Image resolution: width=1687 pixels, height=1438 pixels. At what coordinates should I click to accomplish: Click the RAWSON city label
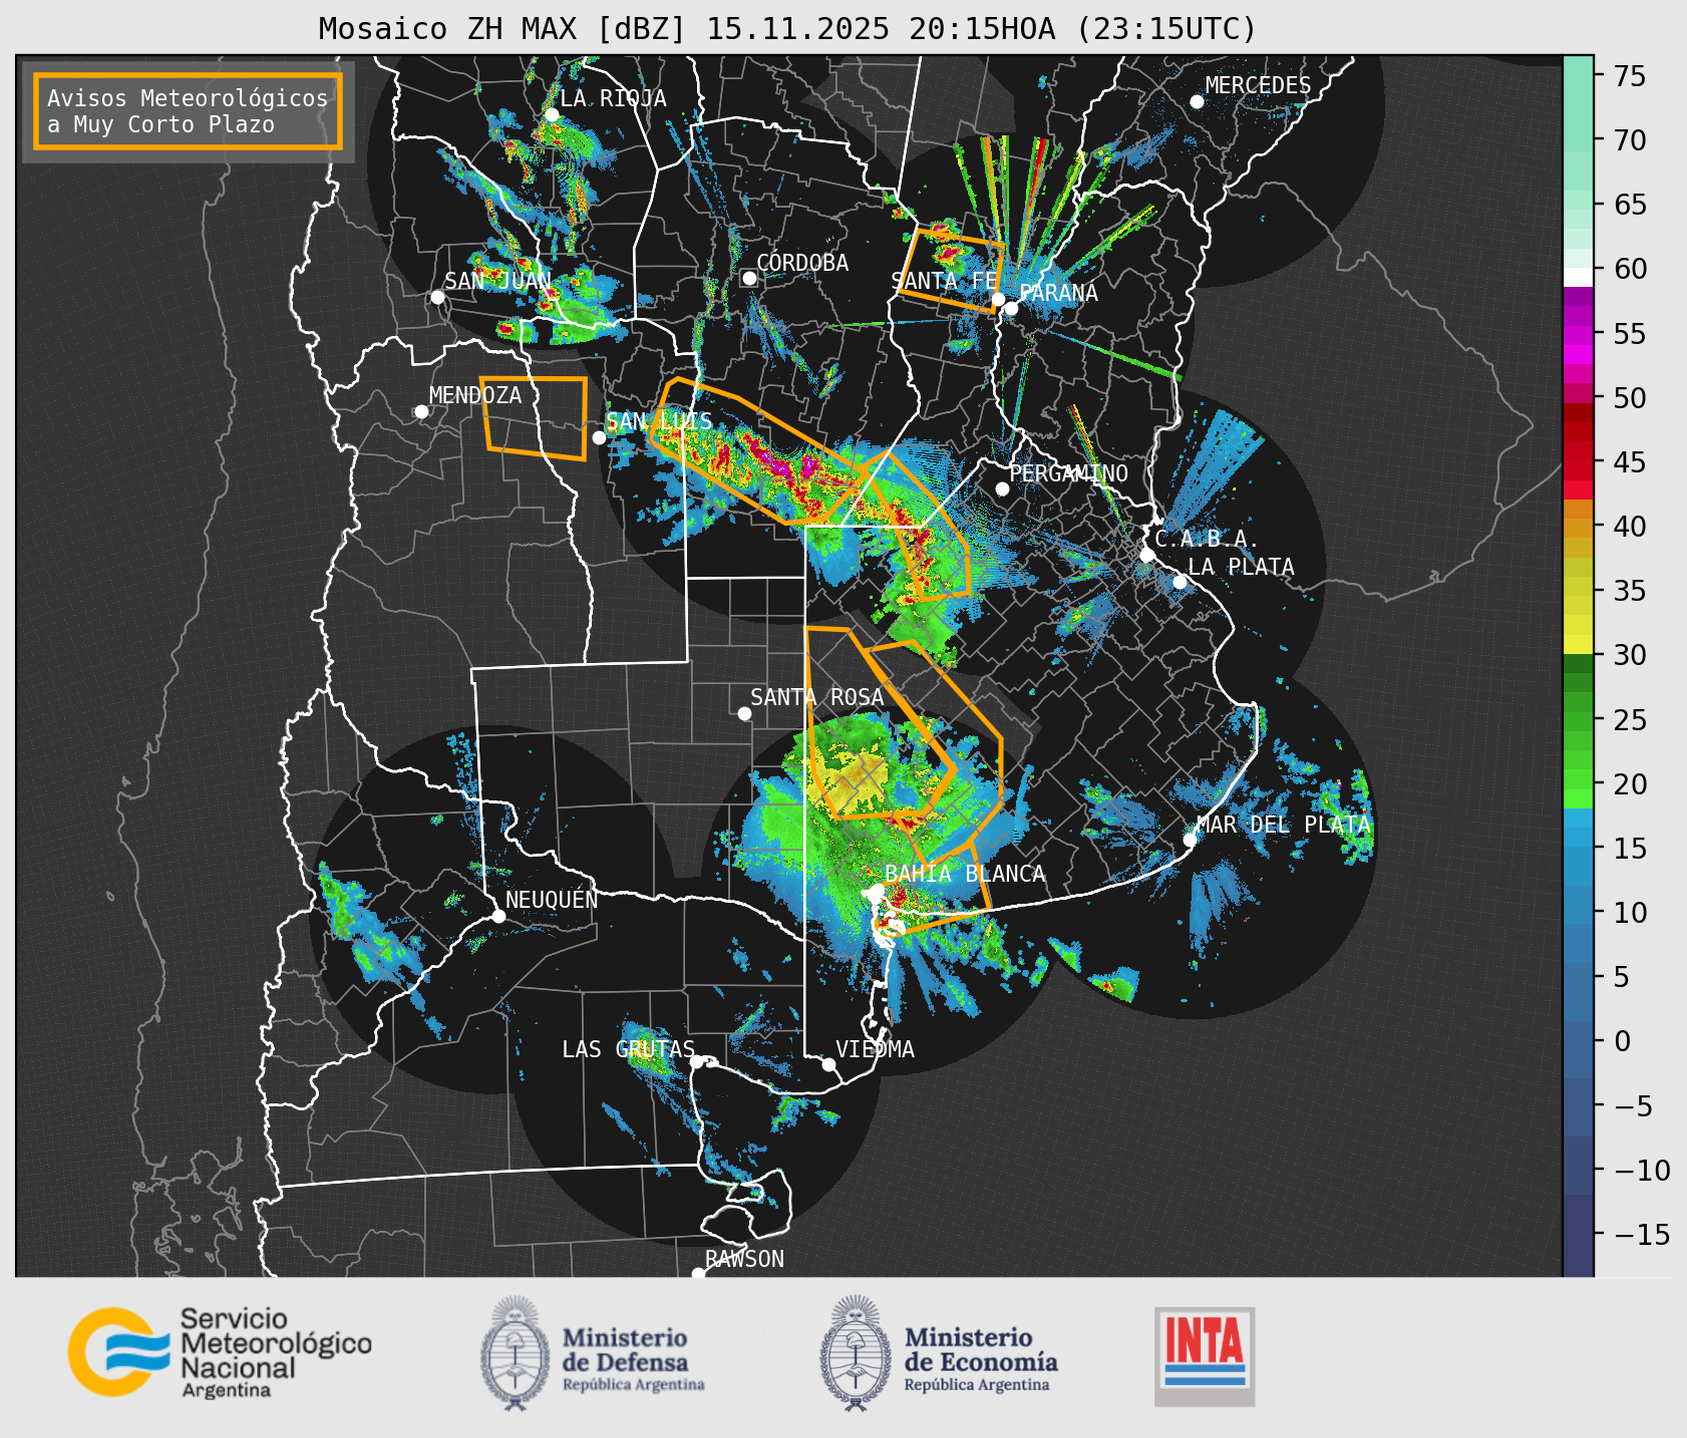pos(744,1259)
